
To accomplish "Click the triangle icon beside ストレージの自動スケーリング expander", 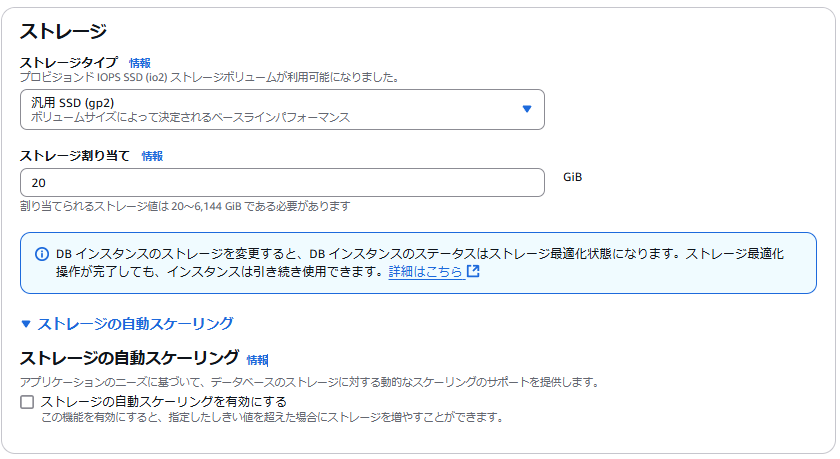I will tap(26, 323).
